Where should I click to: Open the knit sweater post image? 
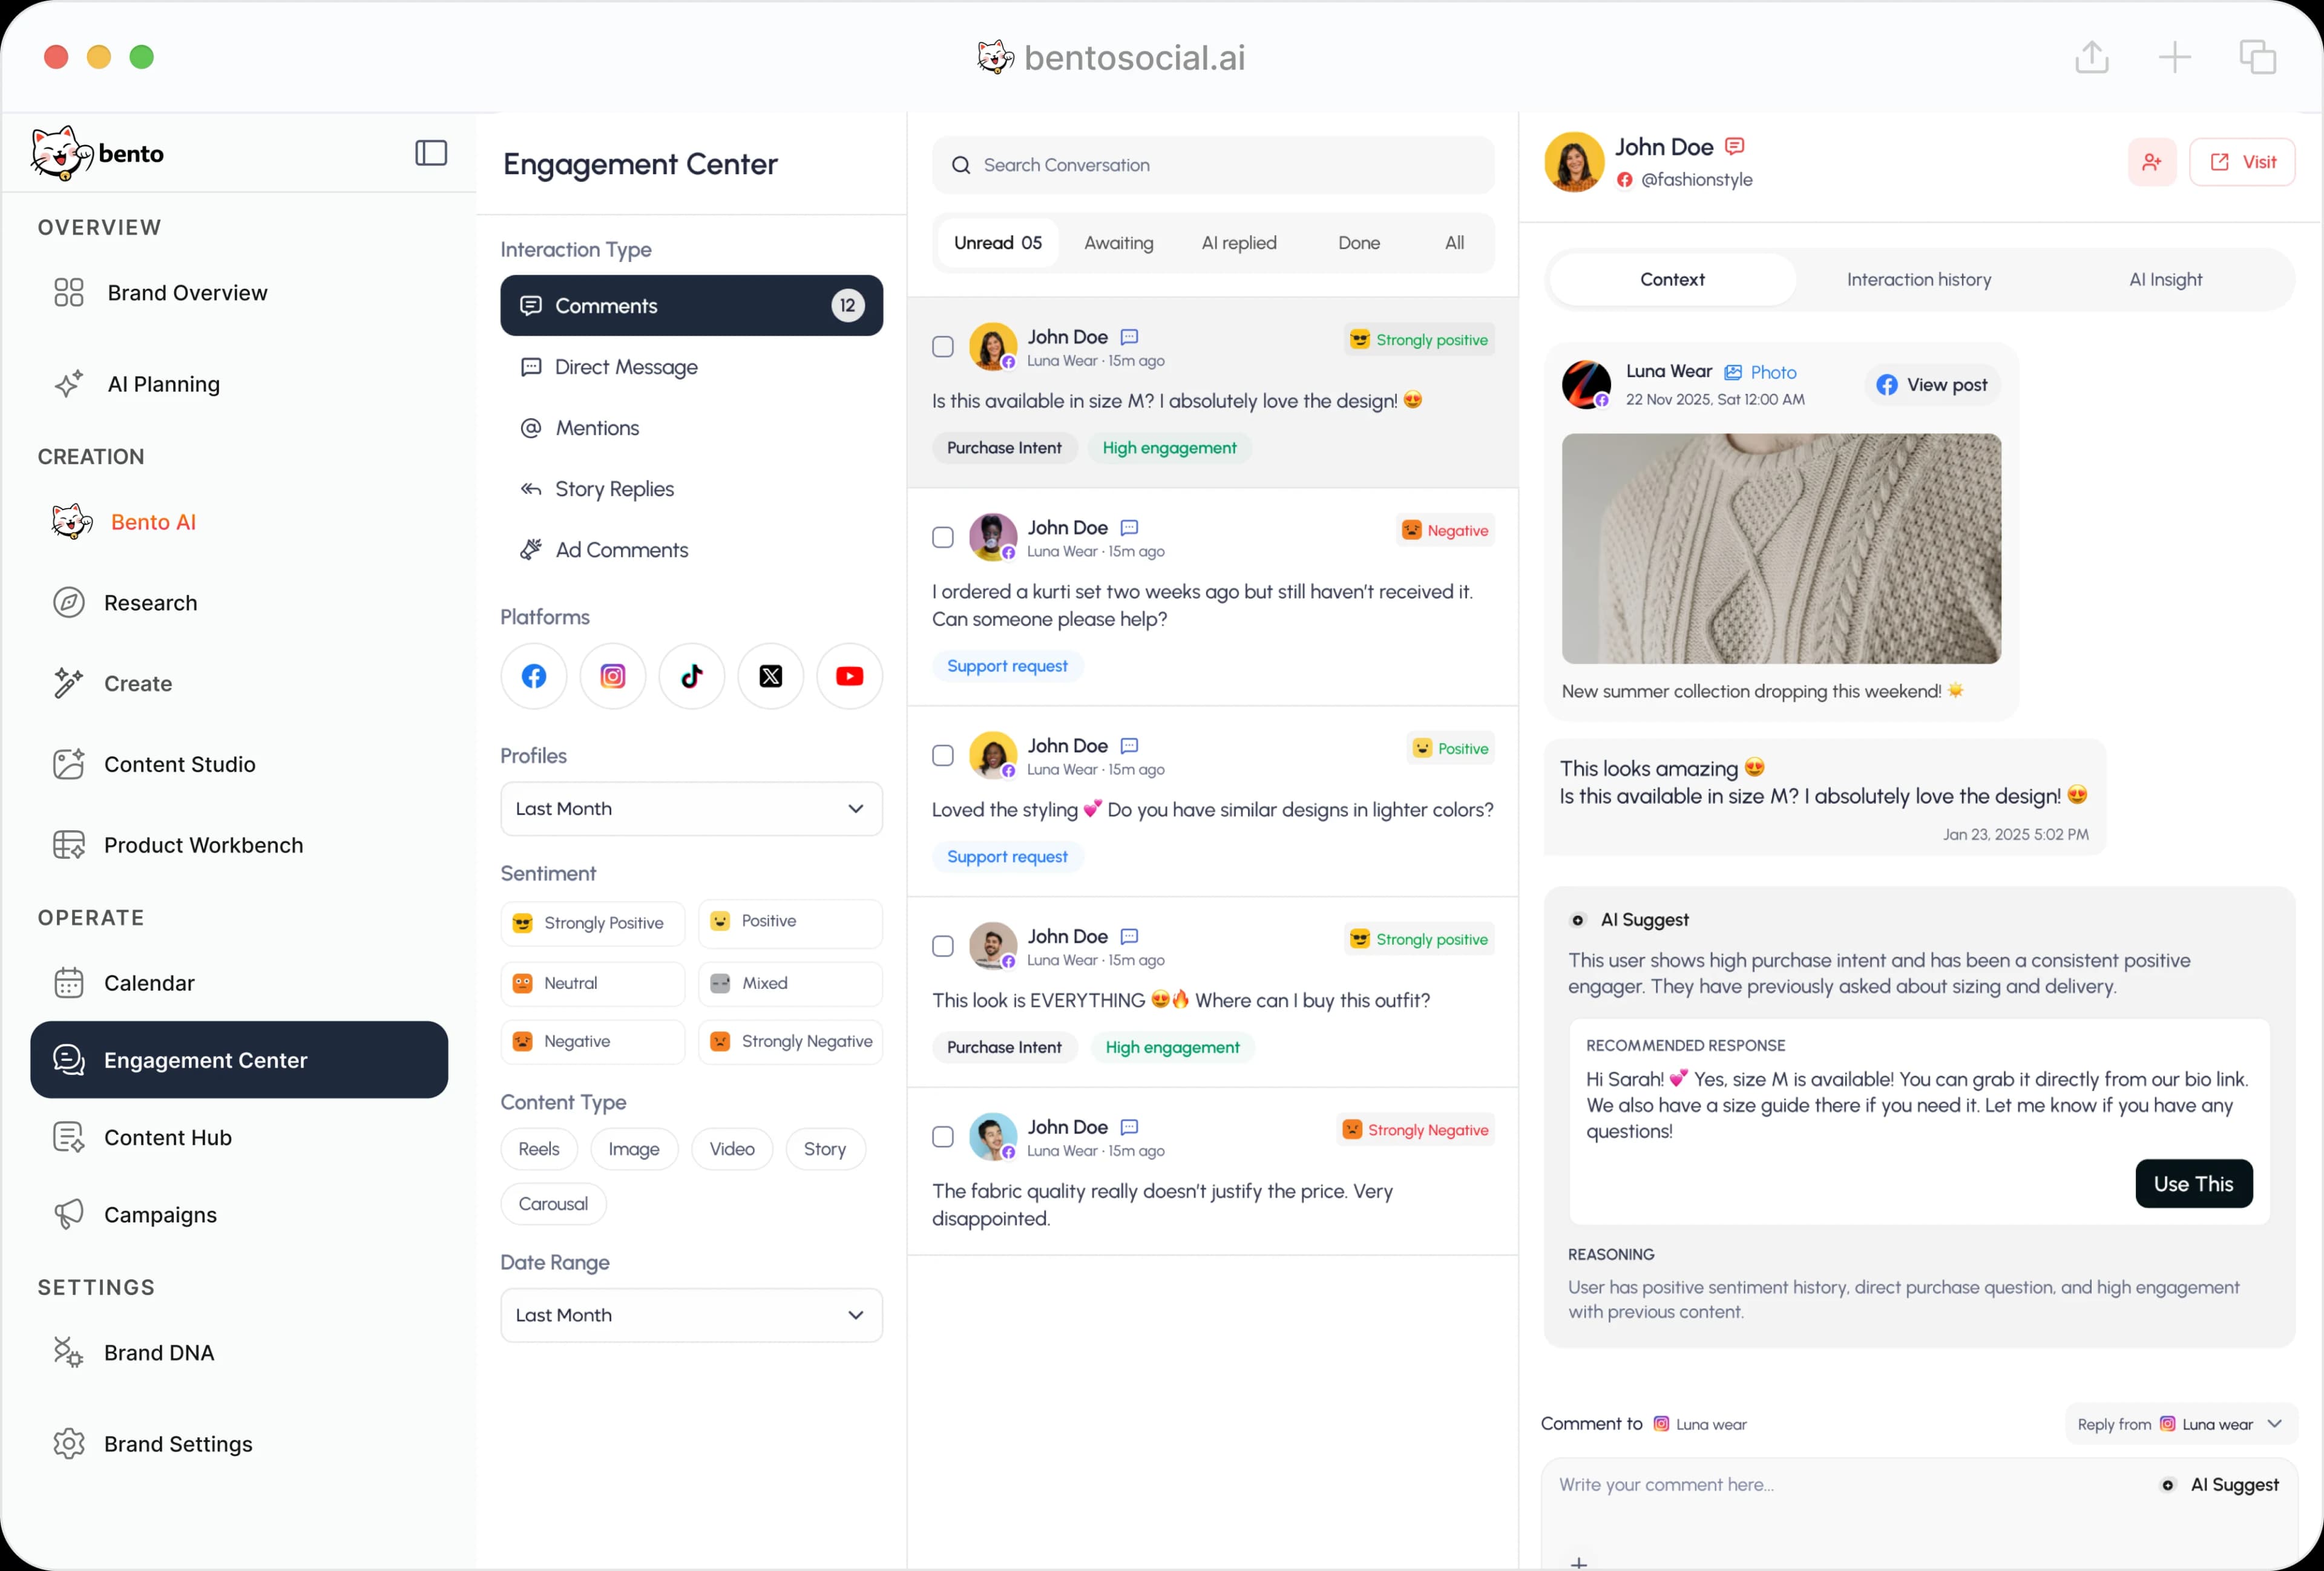point(1782,549)
